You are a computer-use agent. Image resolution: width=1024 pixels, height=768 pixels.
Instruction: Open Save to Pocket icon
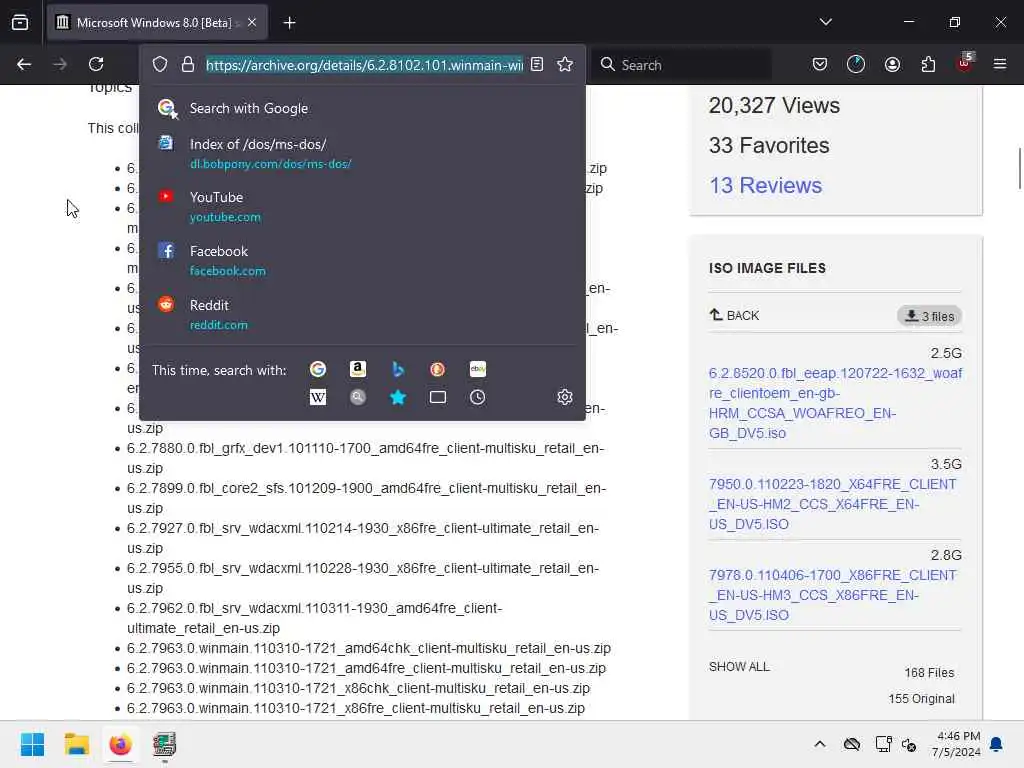[820, 64]
